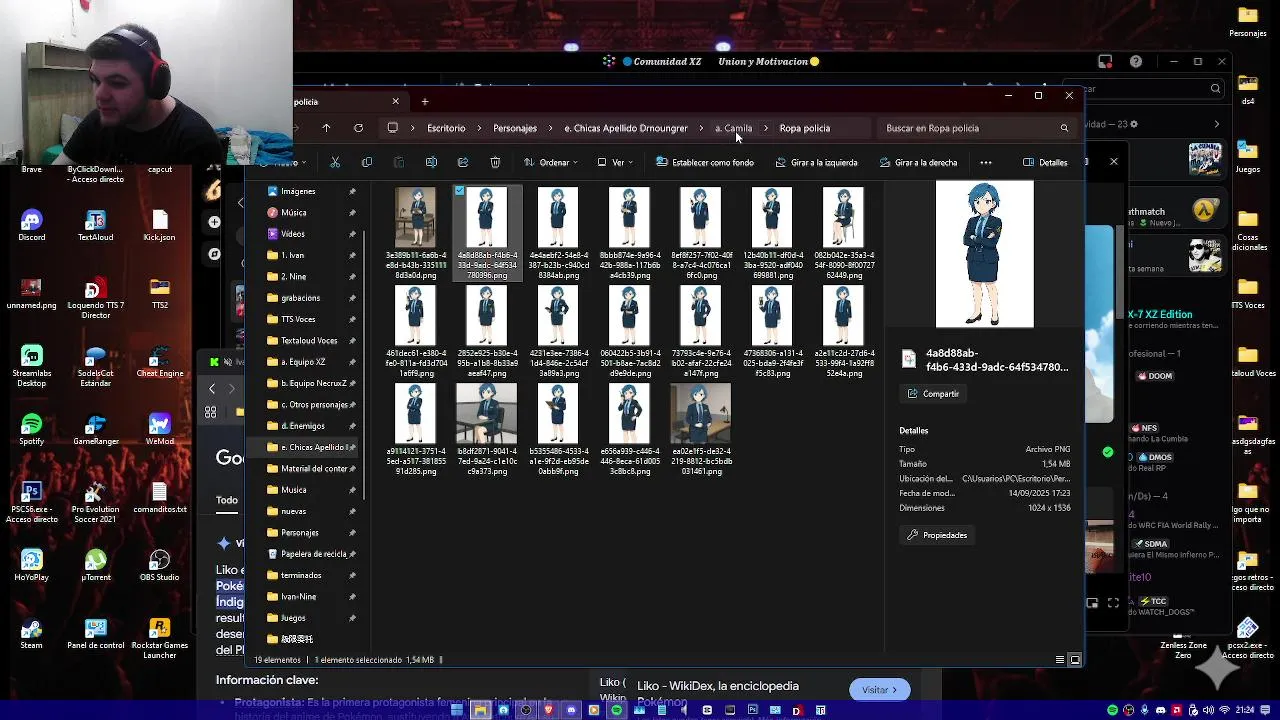Go up one folder level
This screenshot has width=1280, height=720.
326,128
